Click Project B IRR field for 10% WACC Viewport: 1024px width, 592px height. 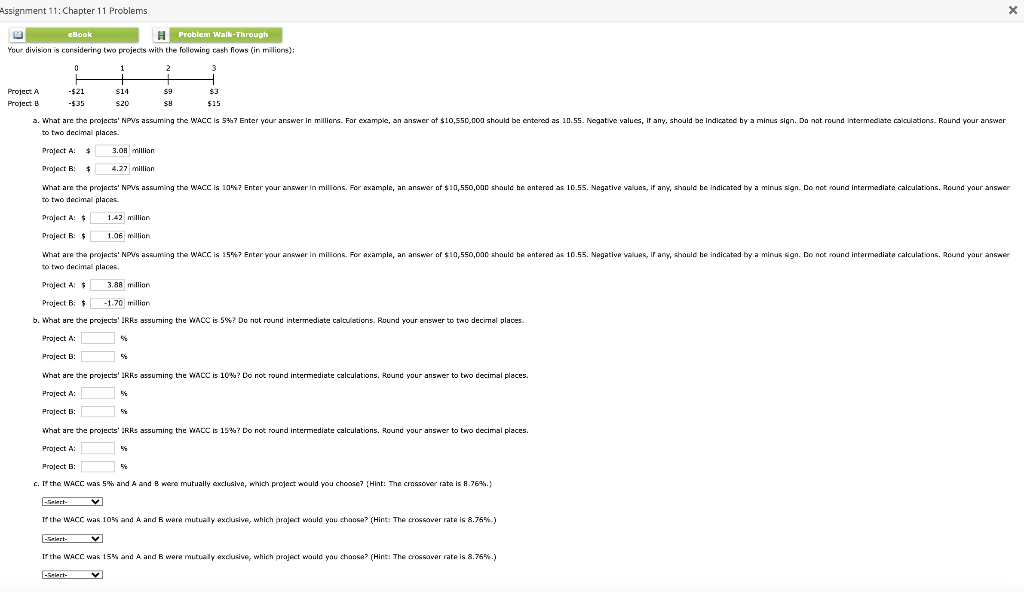98,412
